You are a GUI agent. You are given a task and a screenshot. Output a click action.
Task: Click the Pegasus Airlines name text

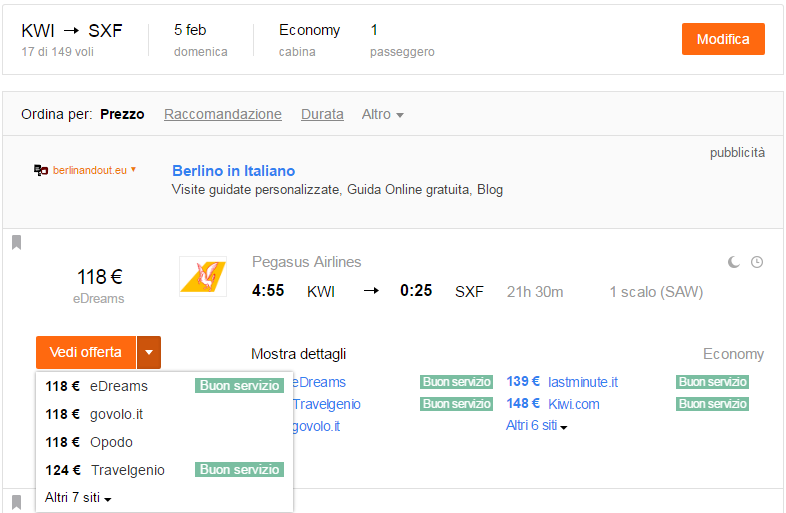coord(306,262)
